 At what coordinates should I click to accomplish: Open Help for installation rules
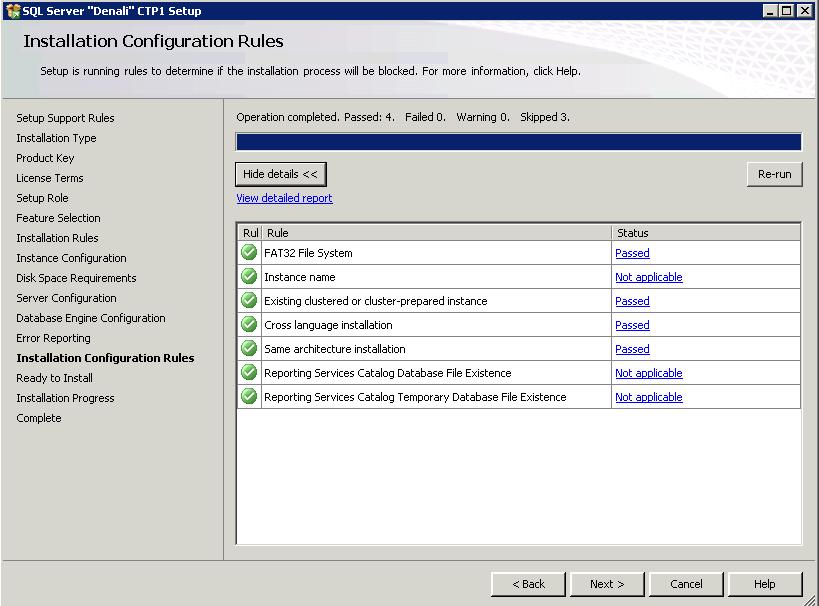[765, 584]
